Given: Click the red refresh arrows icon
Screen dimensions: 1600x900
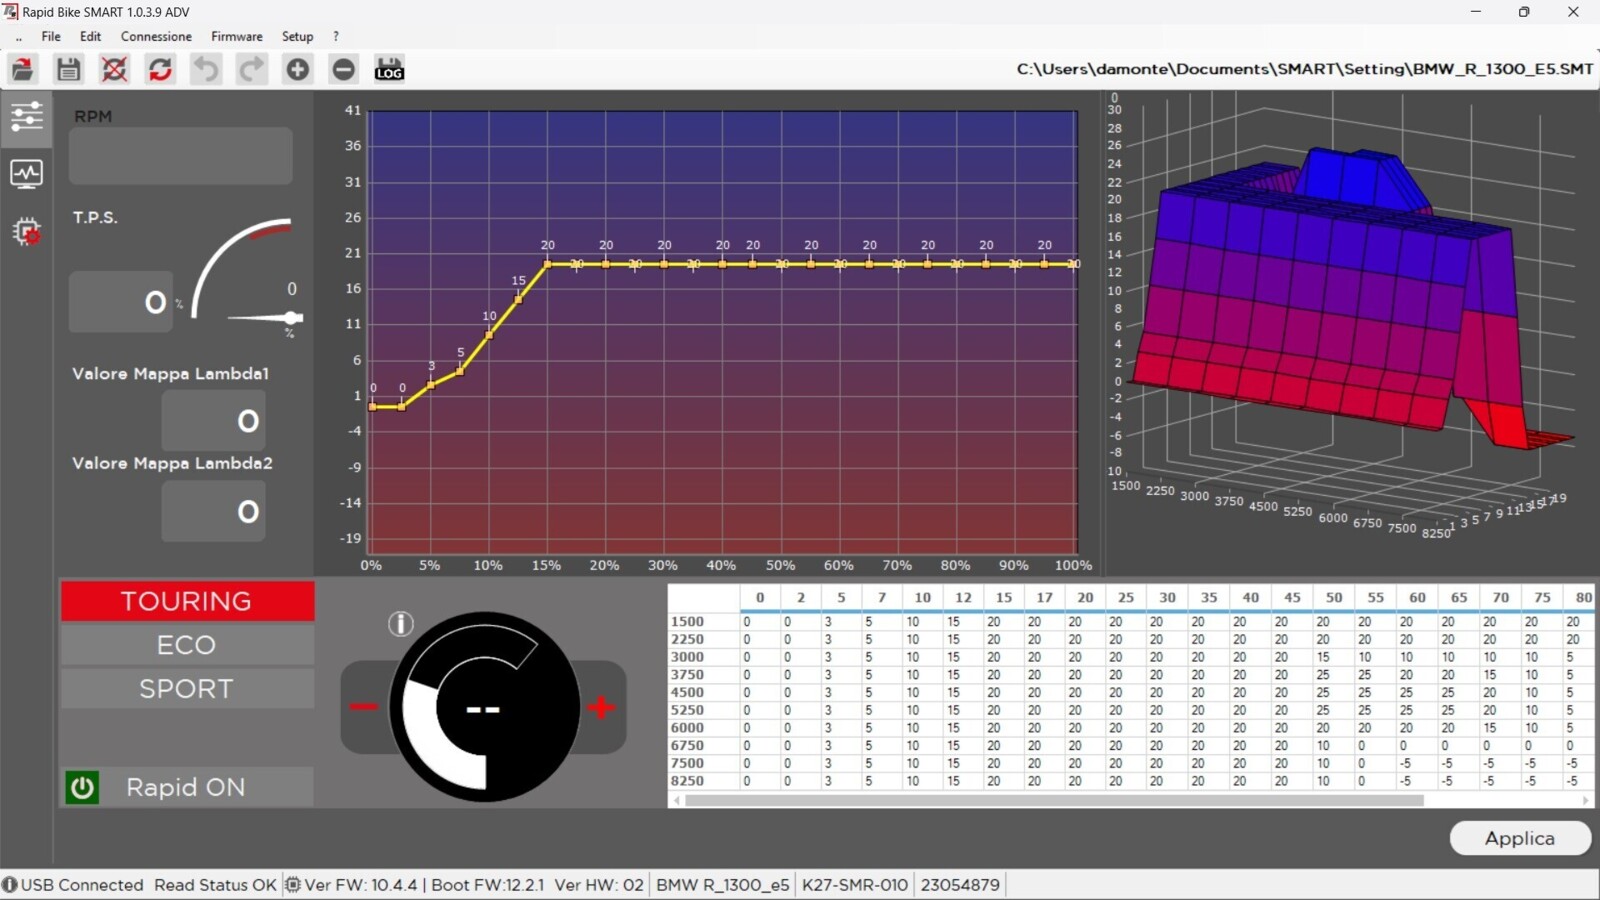Looking at the screenshot, I should (x=160, y=69).
